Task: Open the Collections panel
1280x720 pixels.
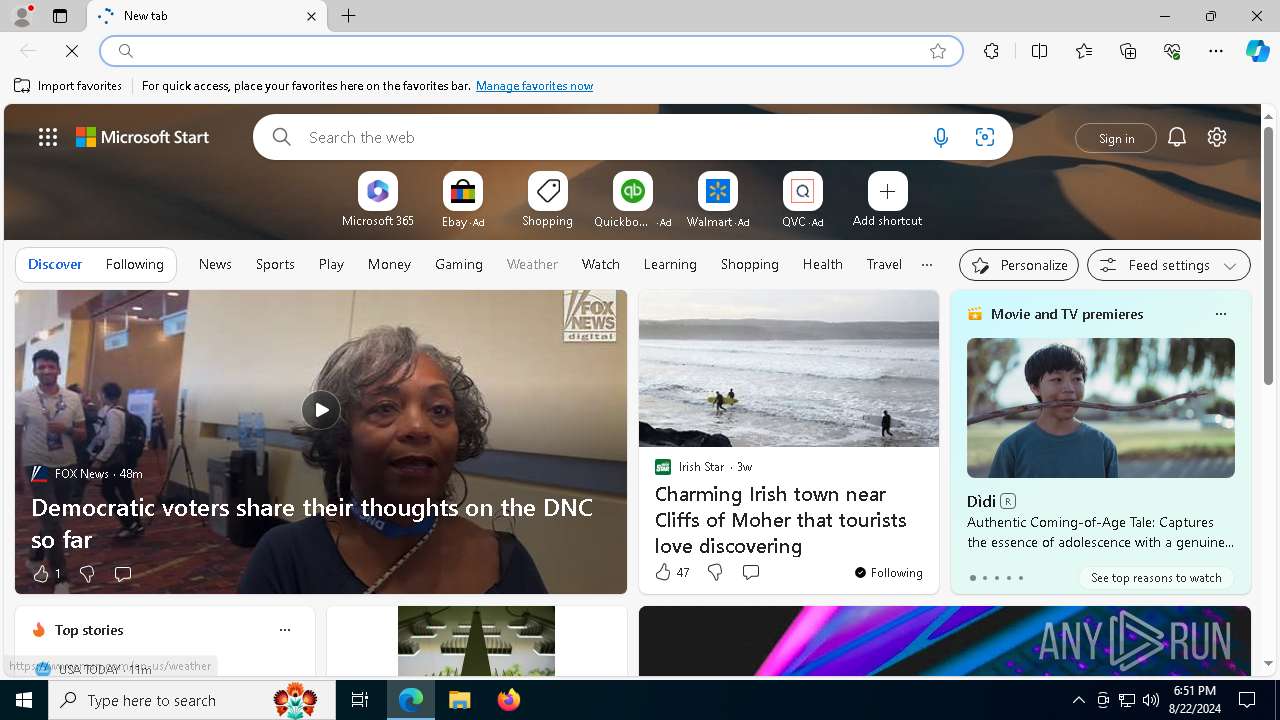Action: 1128,51
